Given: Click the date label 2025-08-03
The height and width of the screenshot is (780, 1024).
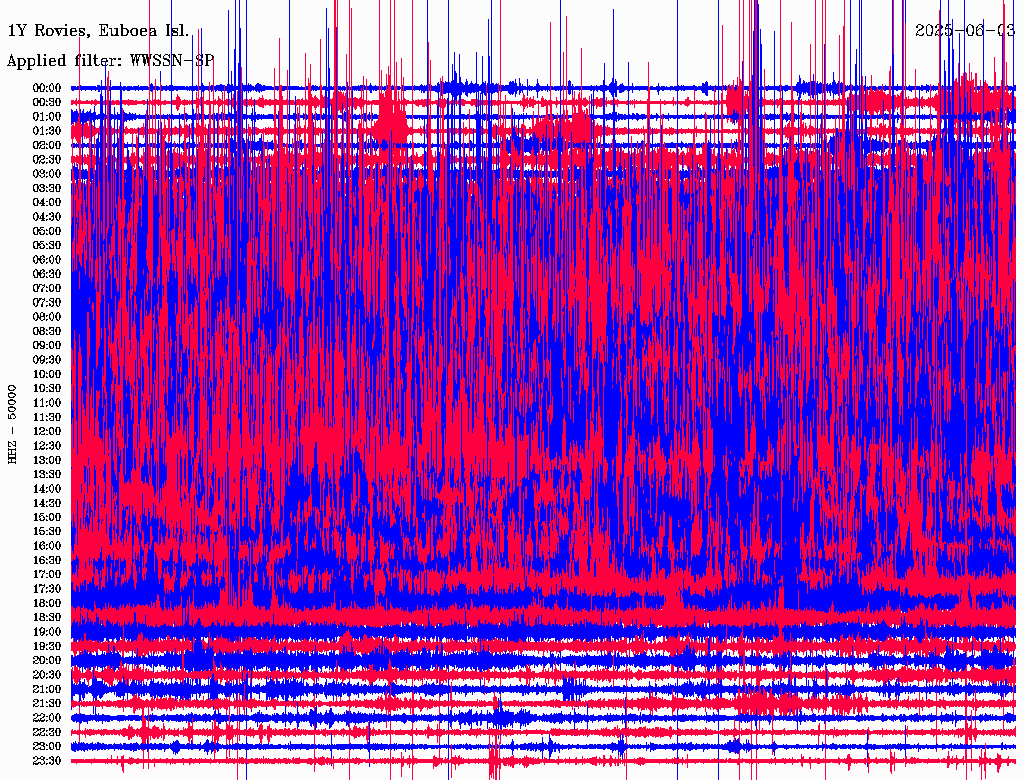Looking at the screenshot, I should tap(965, 30).
